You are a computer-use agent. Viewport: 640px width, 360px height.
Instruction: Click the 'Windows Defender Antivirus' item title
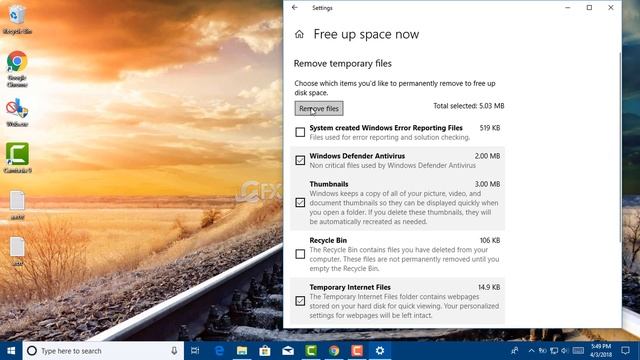click(357, 156)
